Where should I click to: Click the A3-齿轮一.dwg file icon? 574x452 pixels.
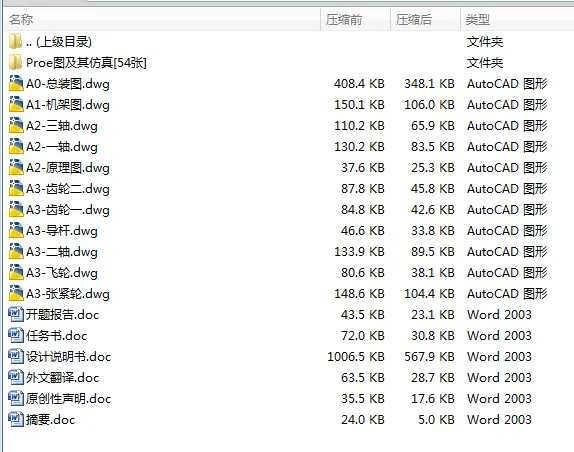click(x=16, y=209)
